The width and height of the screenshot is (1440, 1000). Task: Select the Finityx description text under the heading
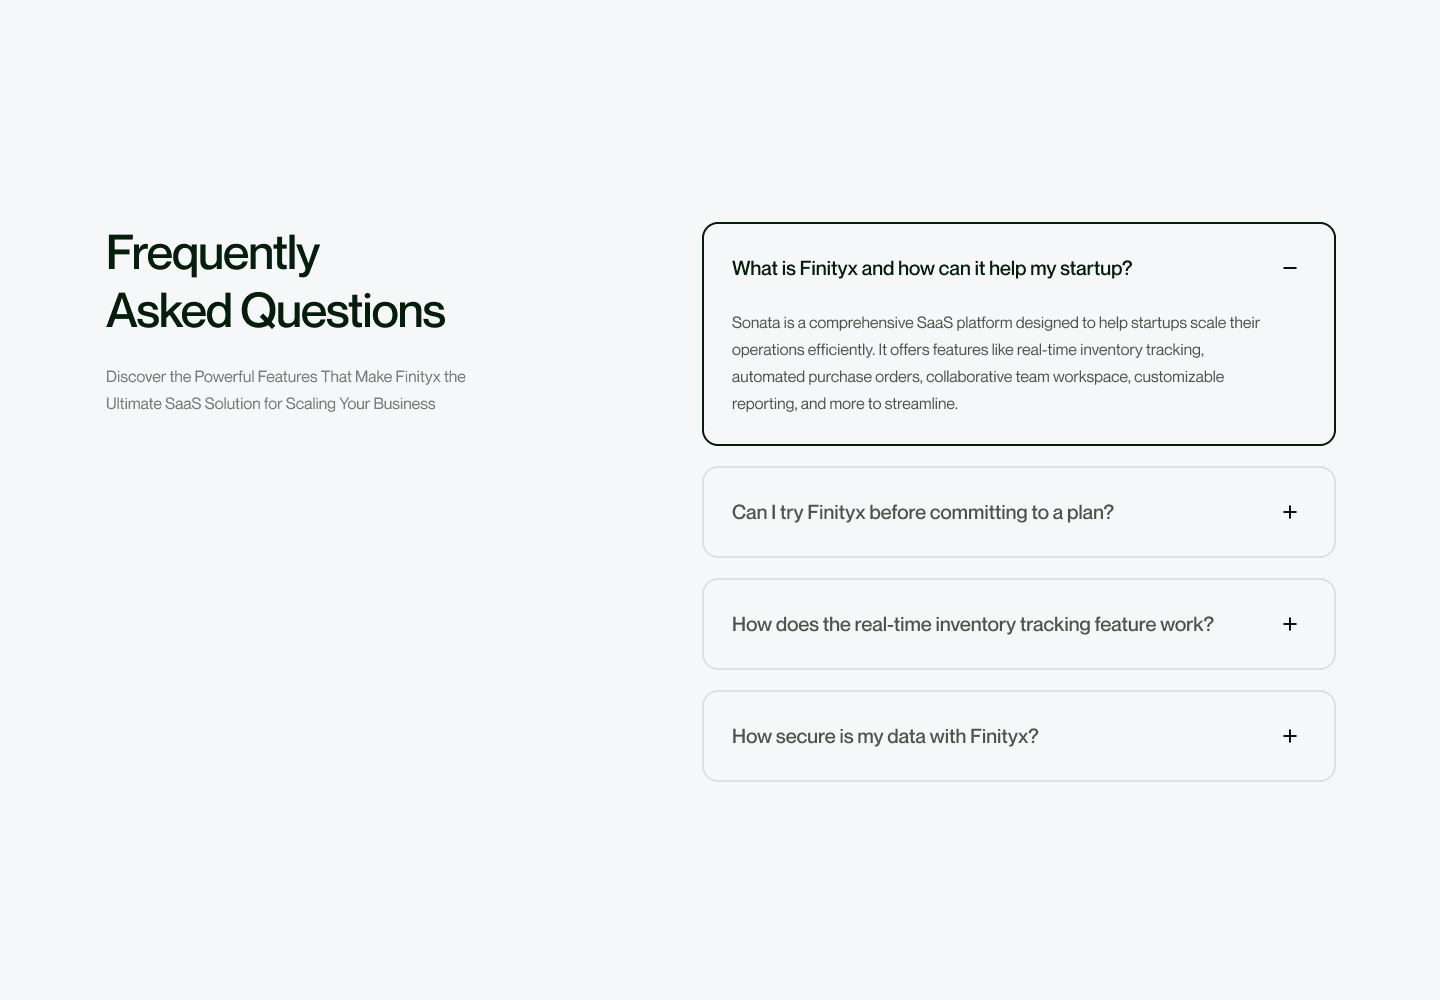tap(286, 390)
